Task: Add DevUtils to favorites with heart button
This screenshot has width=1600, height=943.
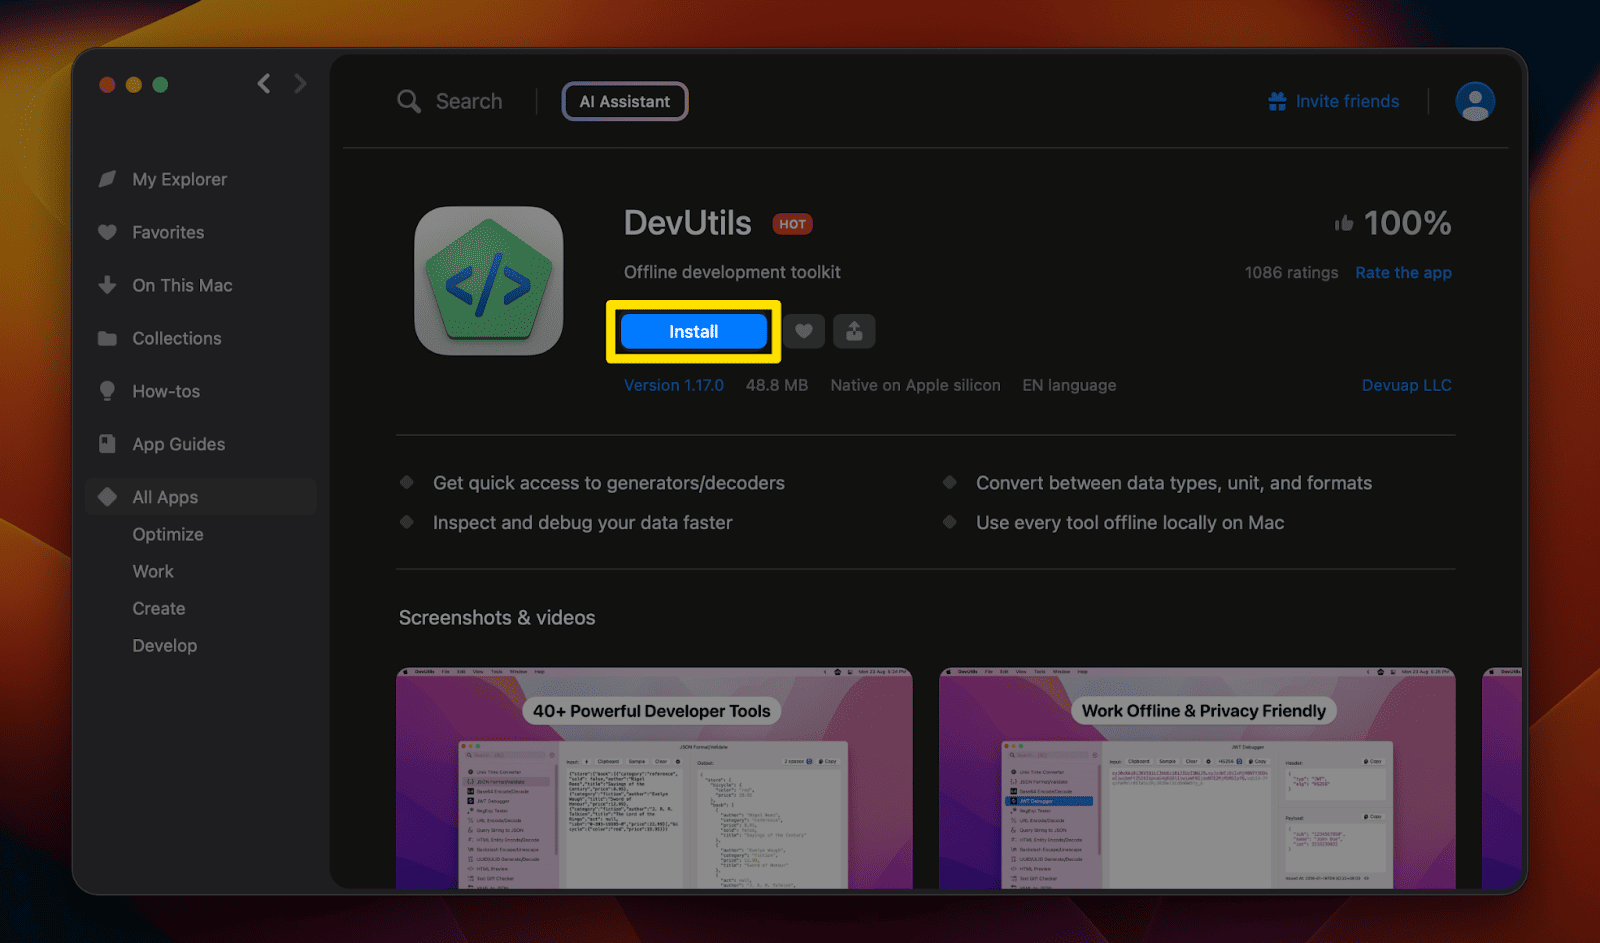Action: coord(804,331)
